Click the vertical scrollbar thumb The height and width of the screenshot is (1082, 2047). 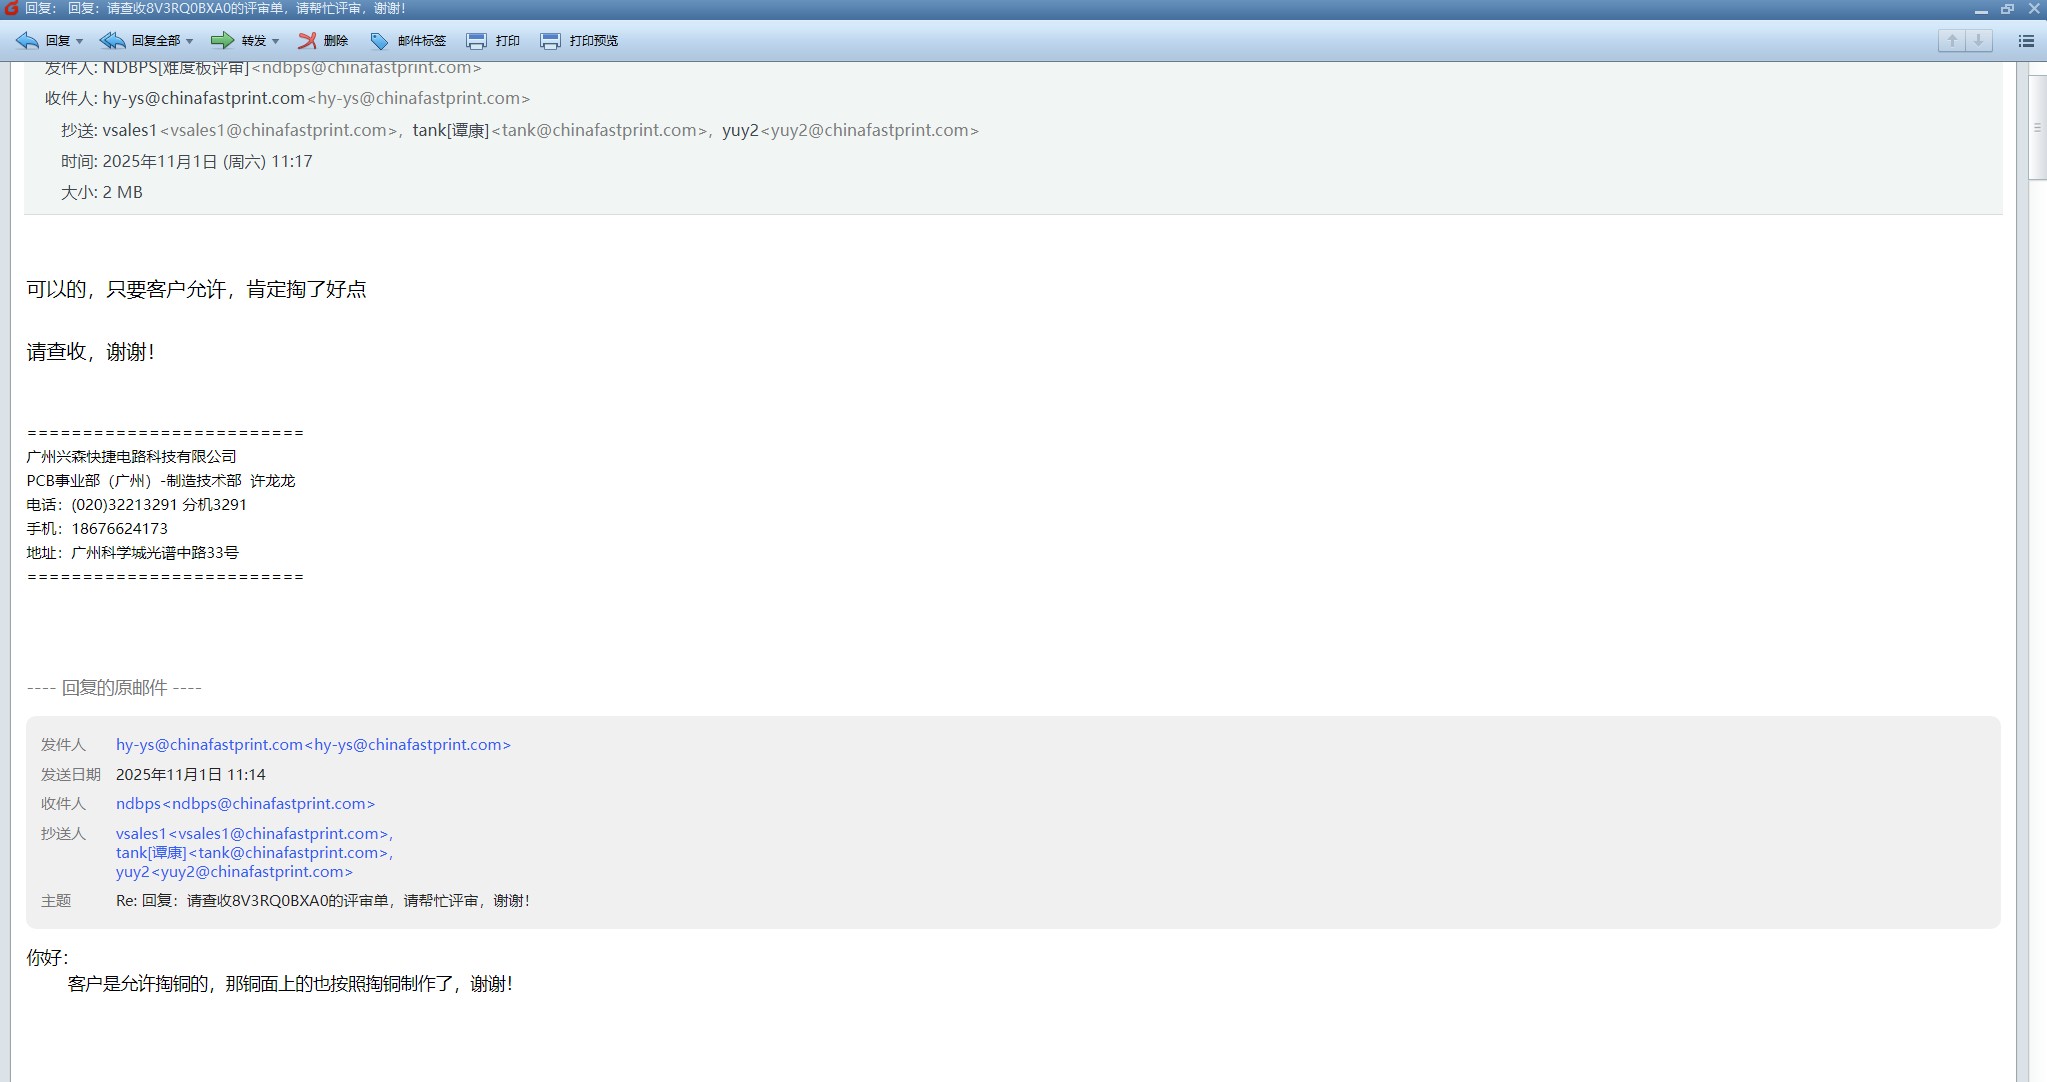[x=2037, y=127]
